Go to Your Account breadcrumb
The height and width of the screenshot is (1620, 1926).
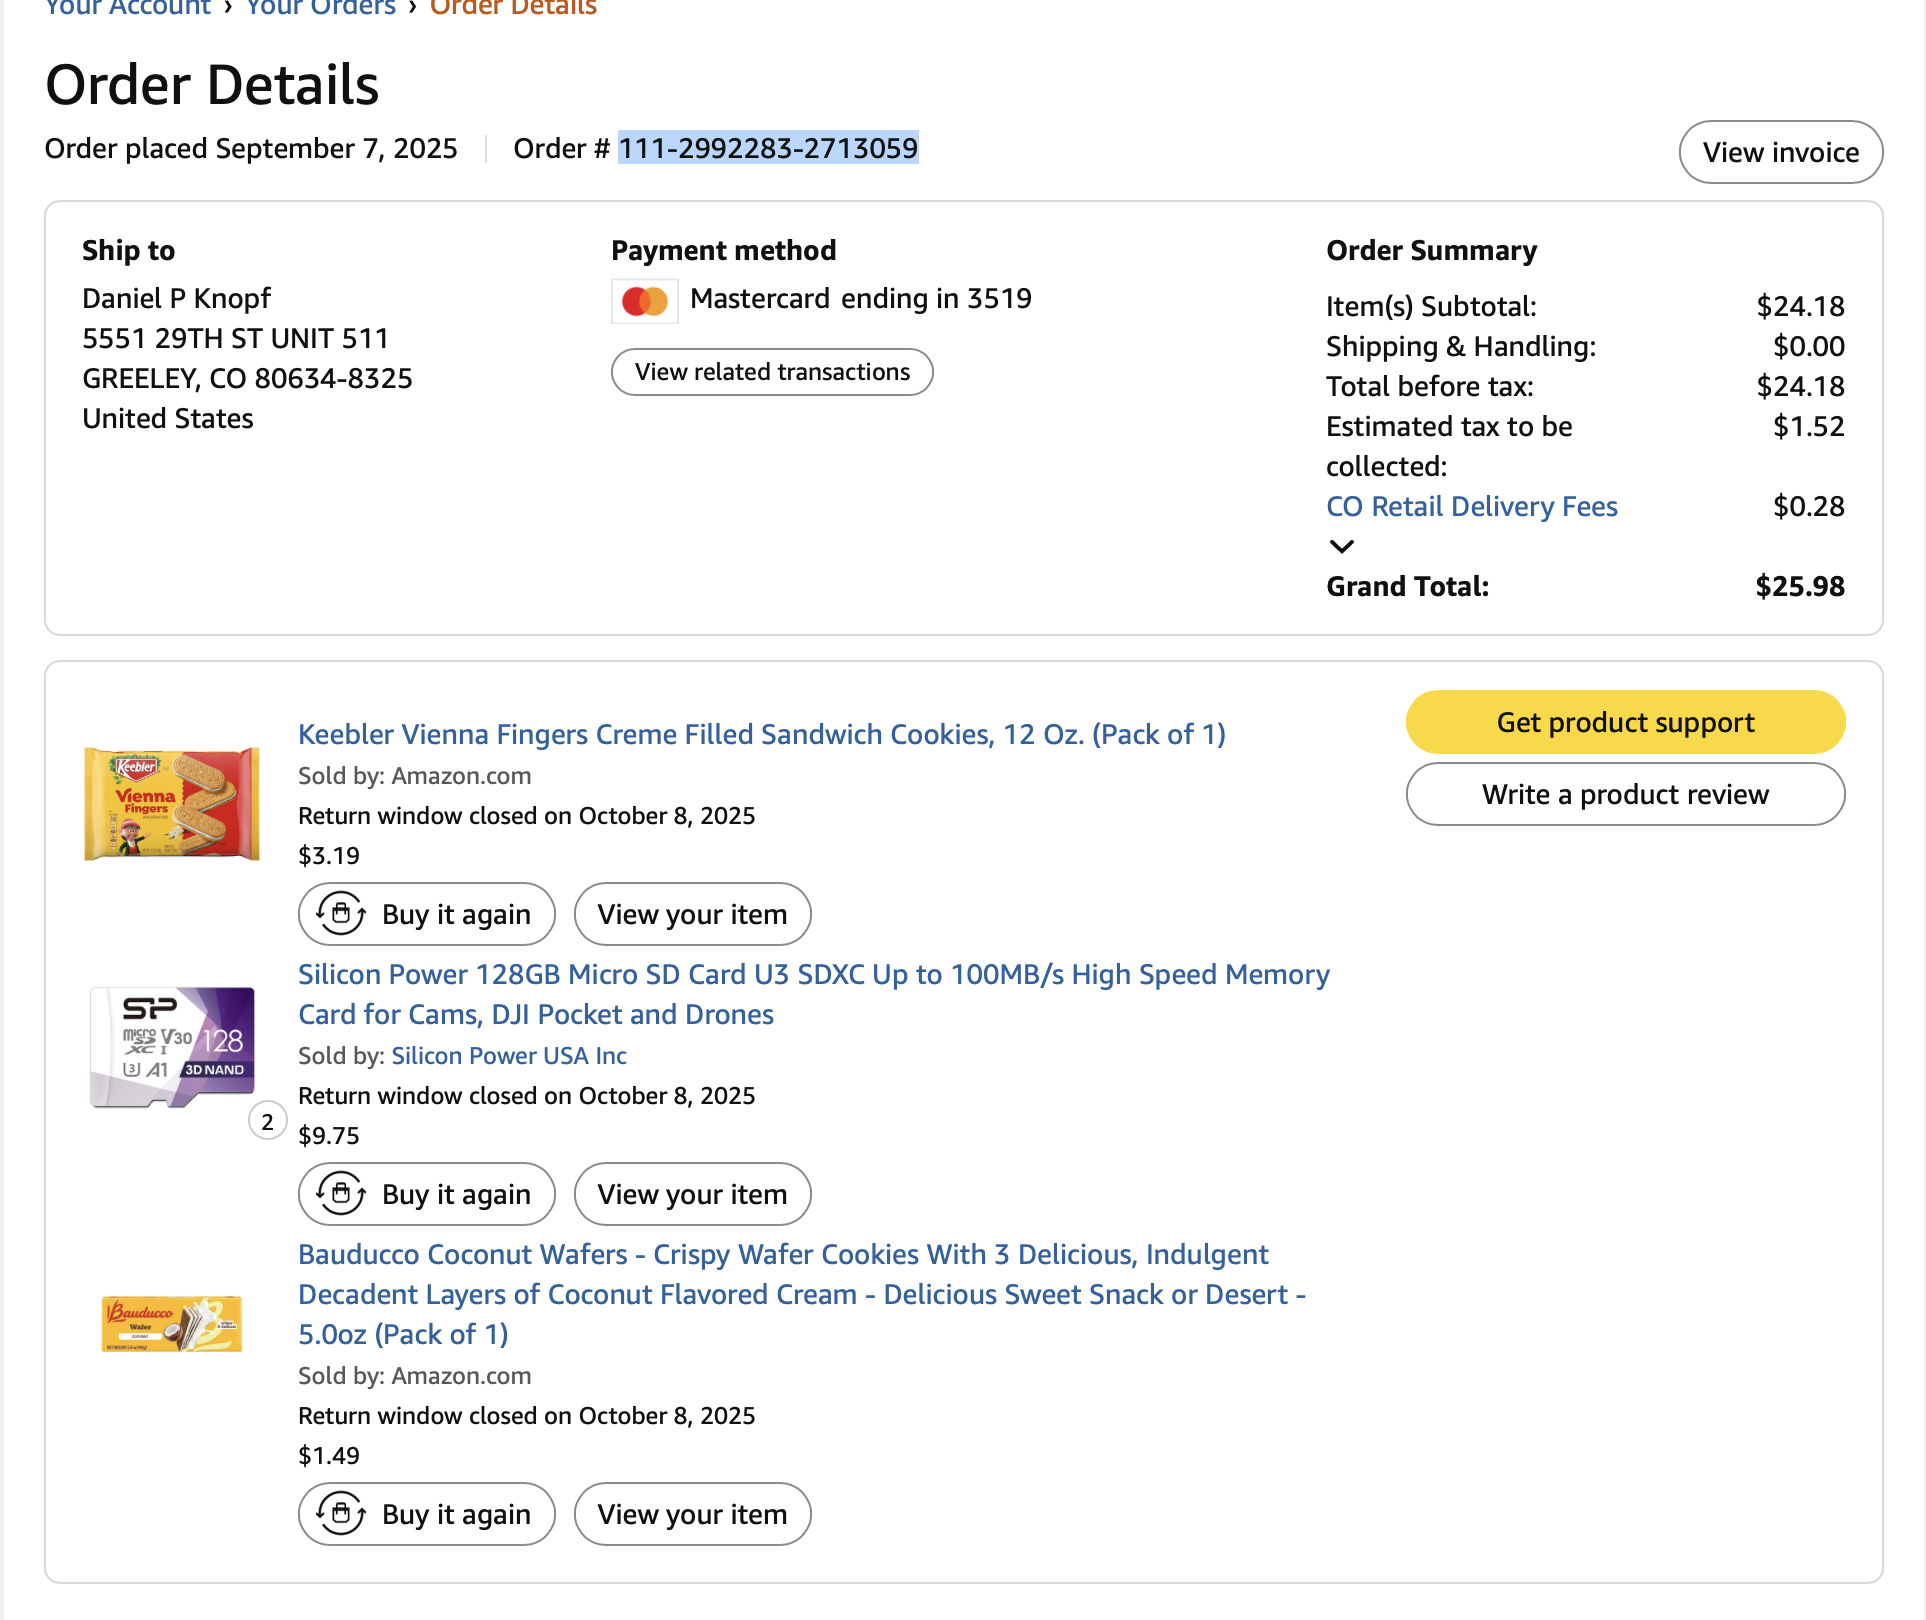(x=128, y=8)
